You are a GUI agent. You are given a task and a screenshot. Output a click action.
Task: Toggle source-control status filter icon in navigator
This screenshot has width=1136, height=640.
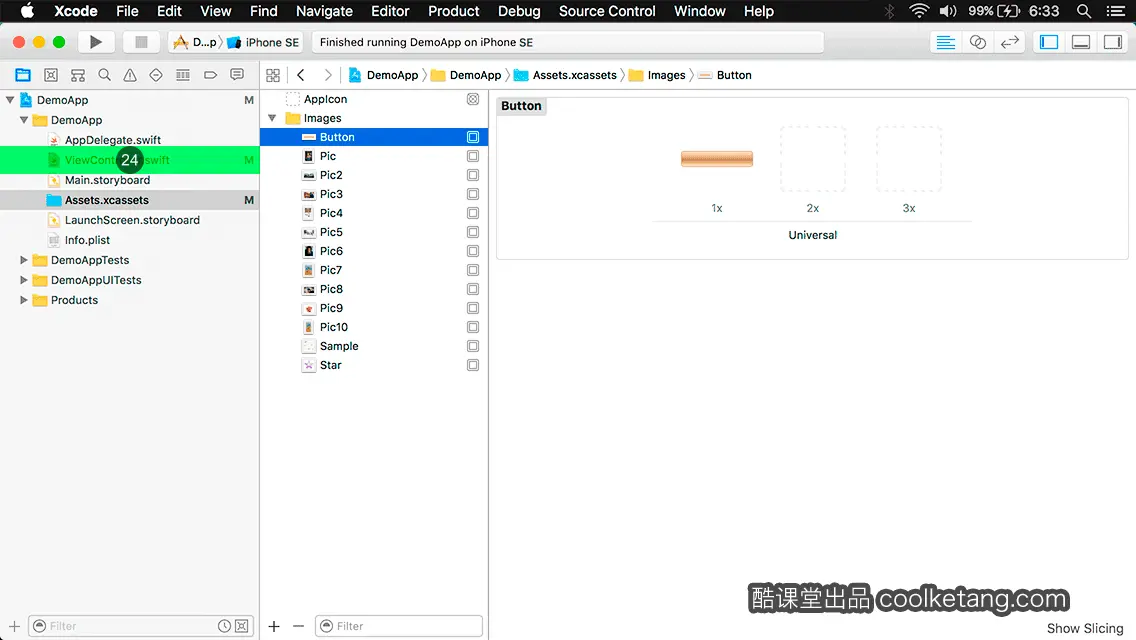tap(242, 626)
